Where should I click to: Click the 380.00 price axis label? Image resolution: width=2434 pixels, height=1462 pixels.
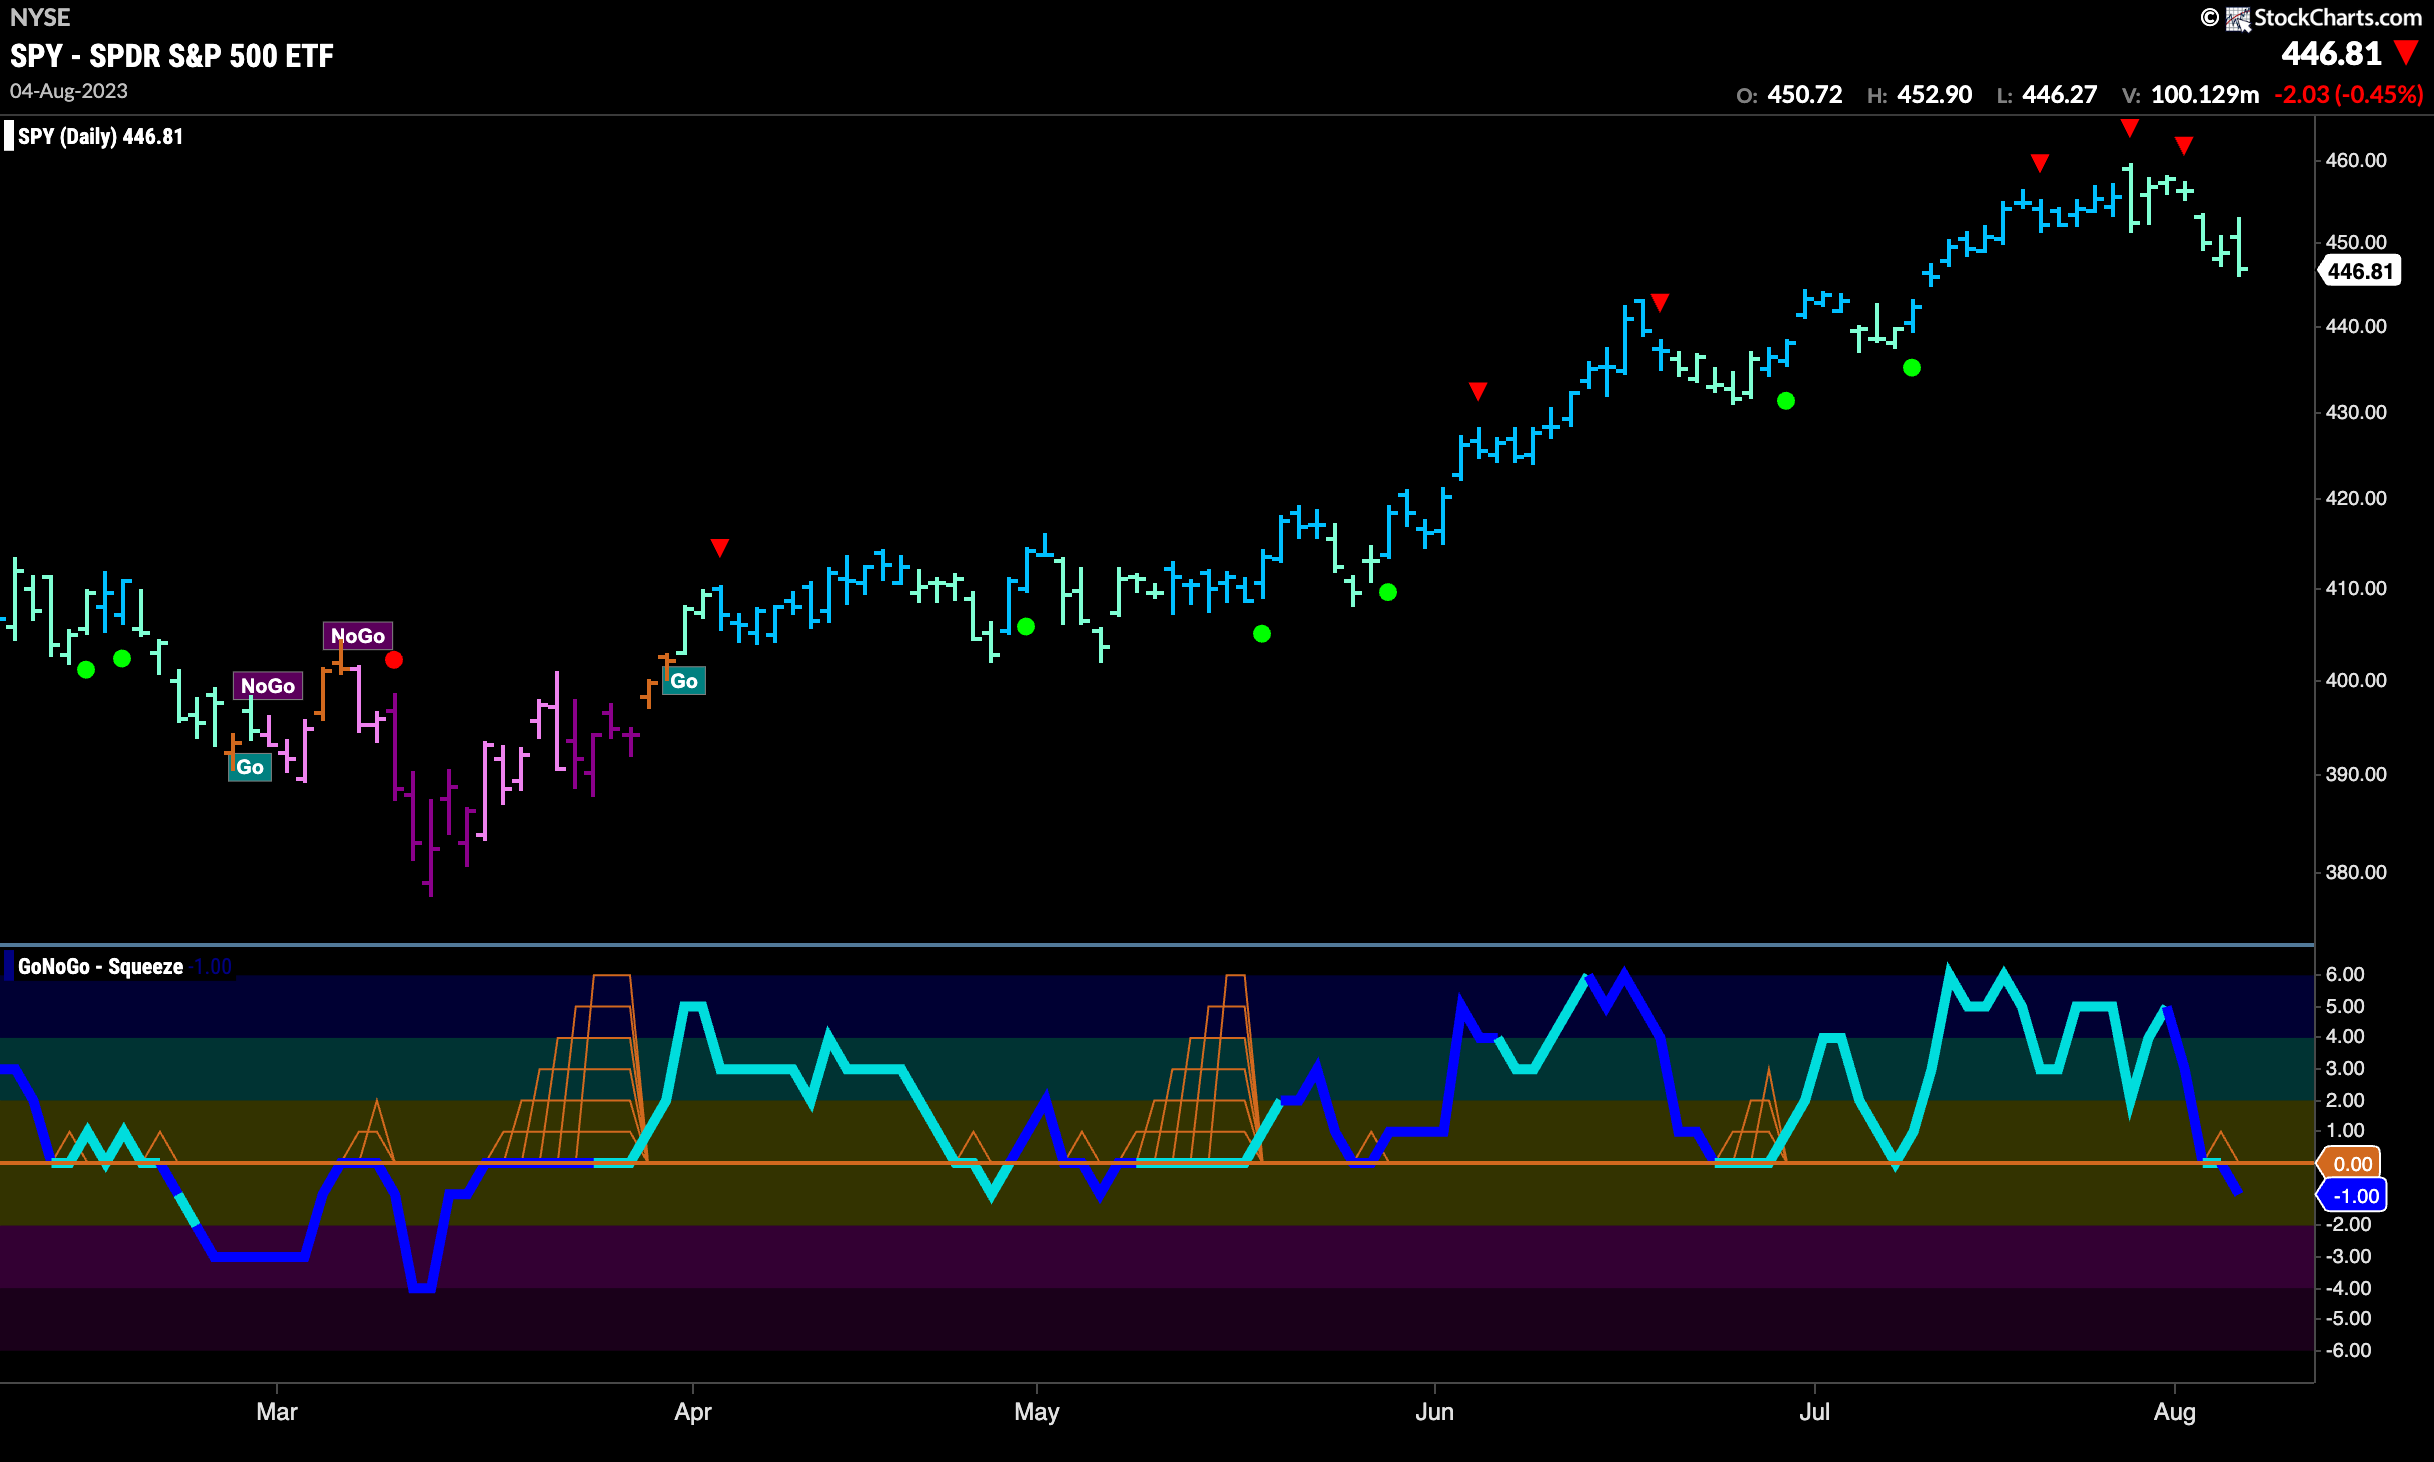2356,873
